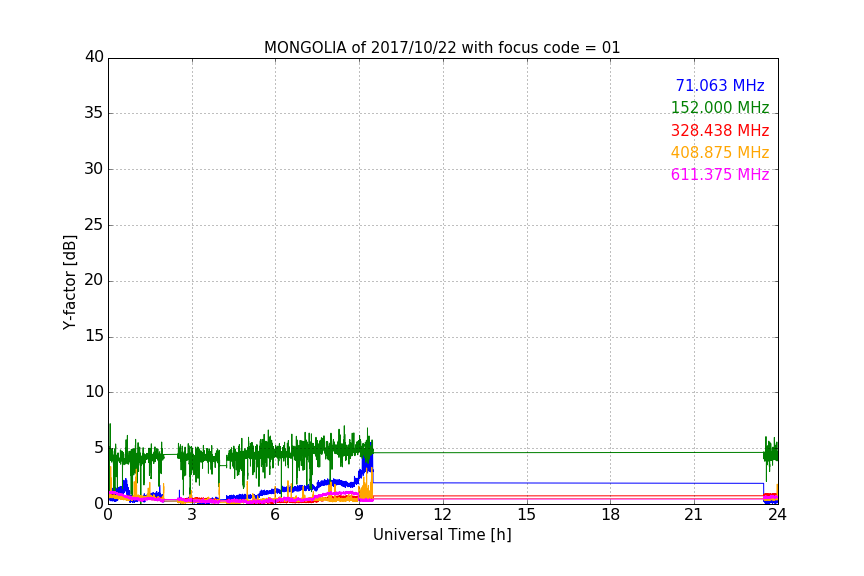Image resolution: width=864 pixels, height=576 pixels.
Task: Click the y-axis tick value 35
Action: click(x=94, y=113)
